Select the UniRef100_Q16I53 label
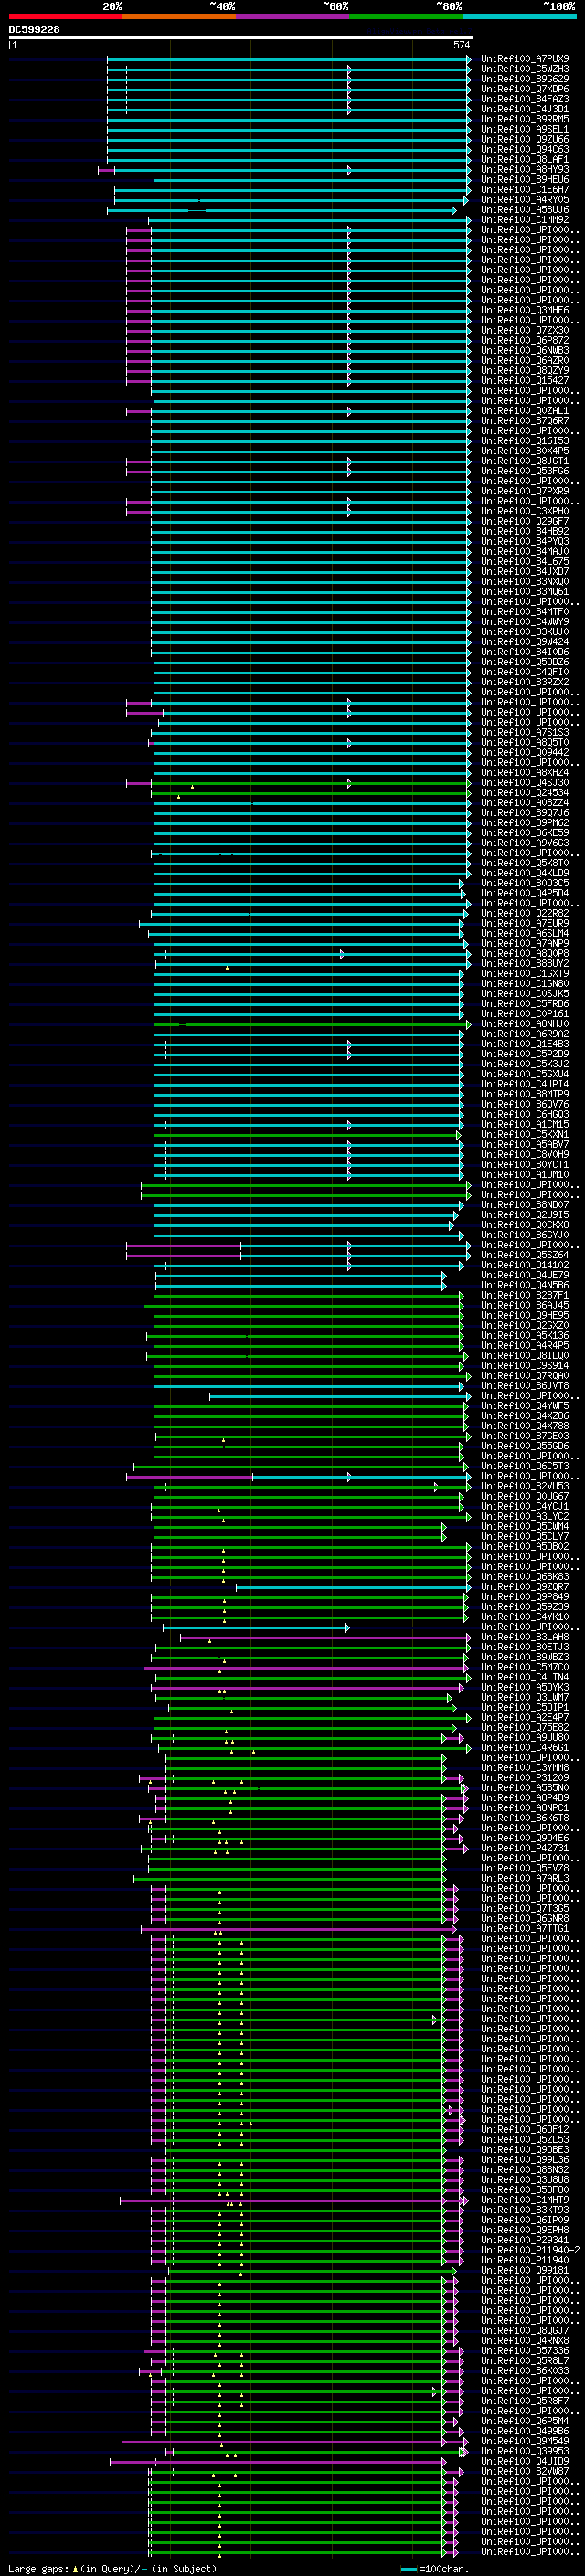 (525, 440)
